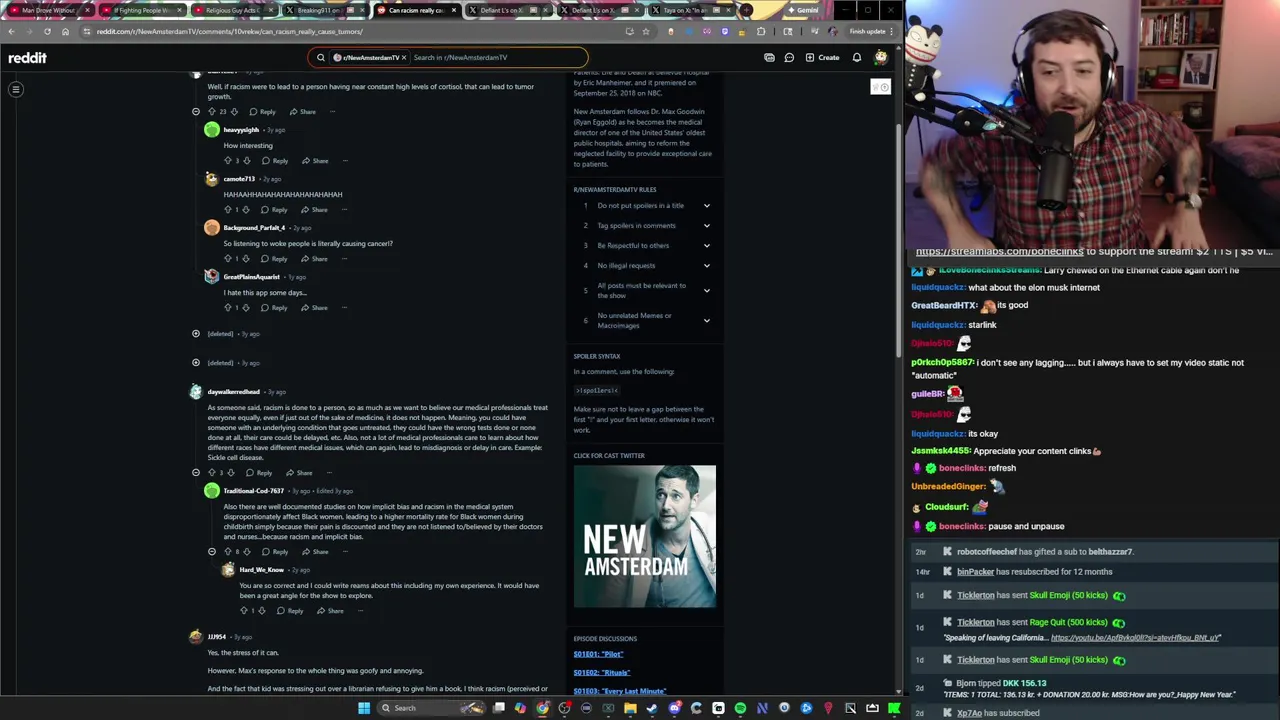
Task: Open GreatPlainsAquarist's user profile
Action: [251, 277]
